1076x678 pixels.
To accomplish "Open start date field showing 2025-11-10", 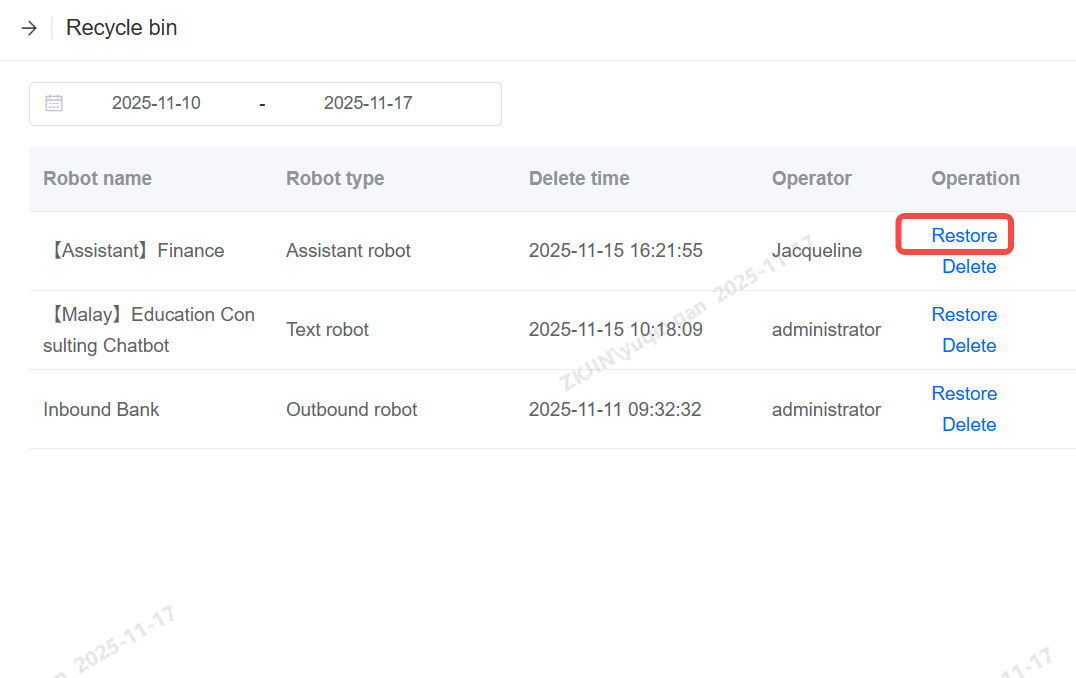I will click(x=156, y=103).
